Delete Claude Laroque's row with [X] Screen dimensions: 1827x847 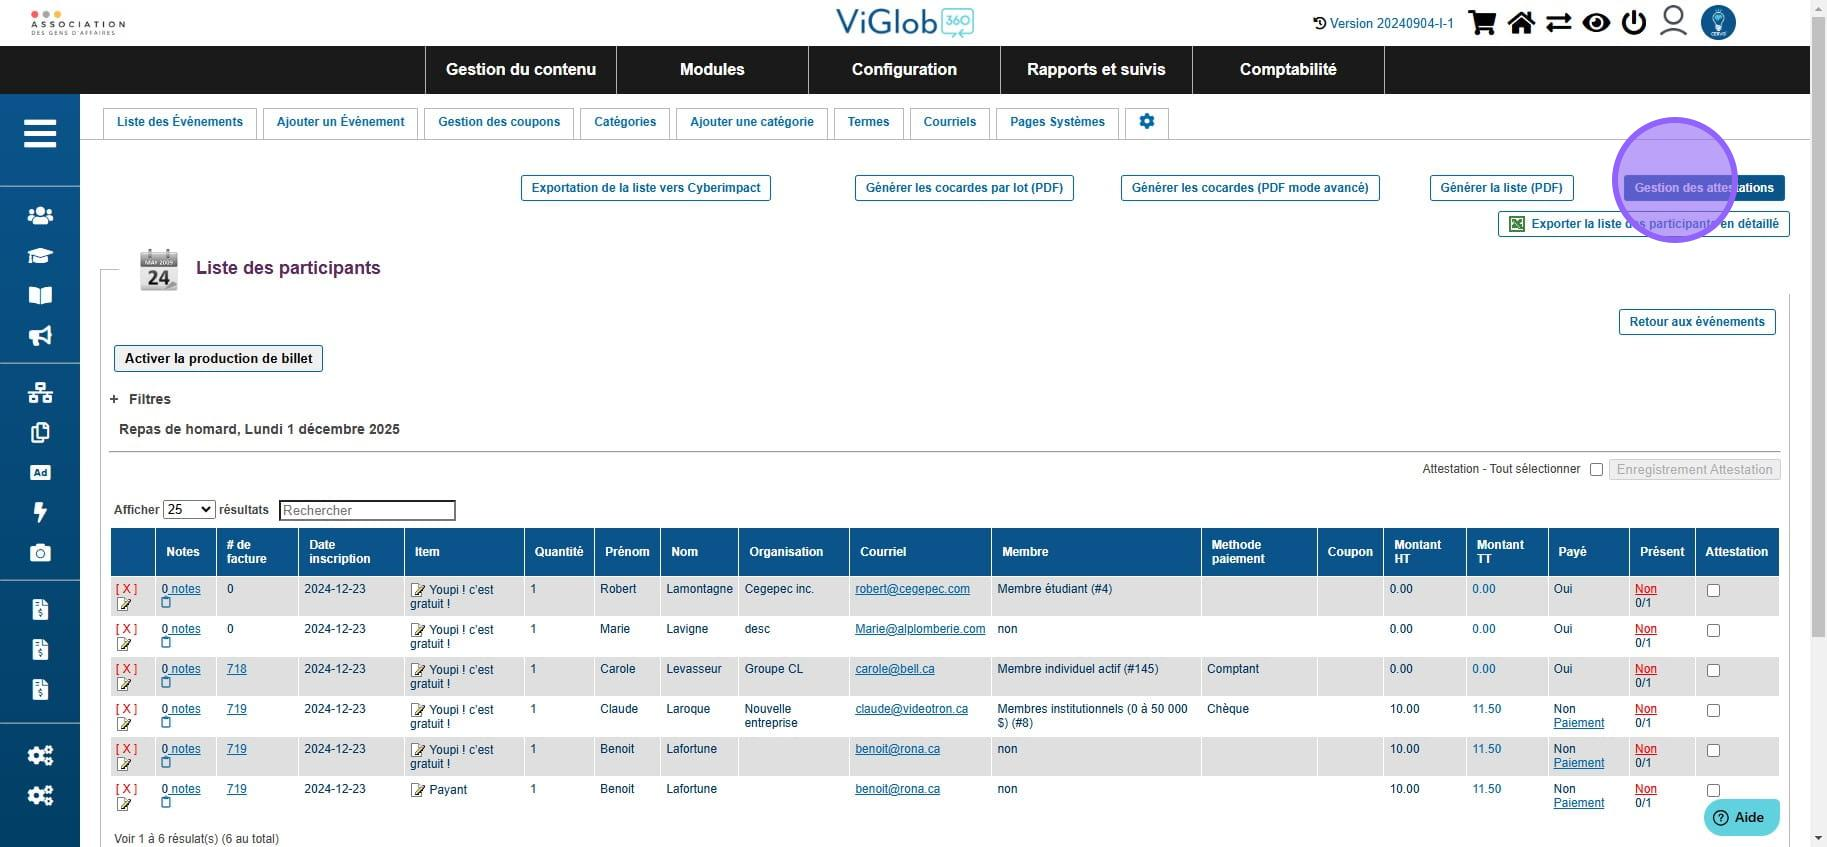click(x=127, y=709)
